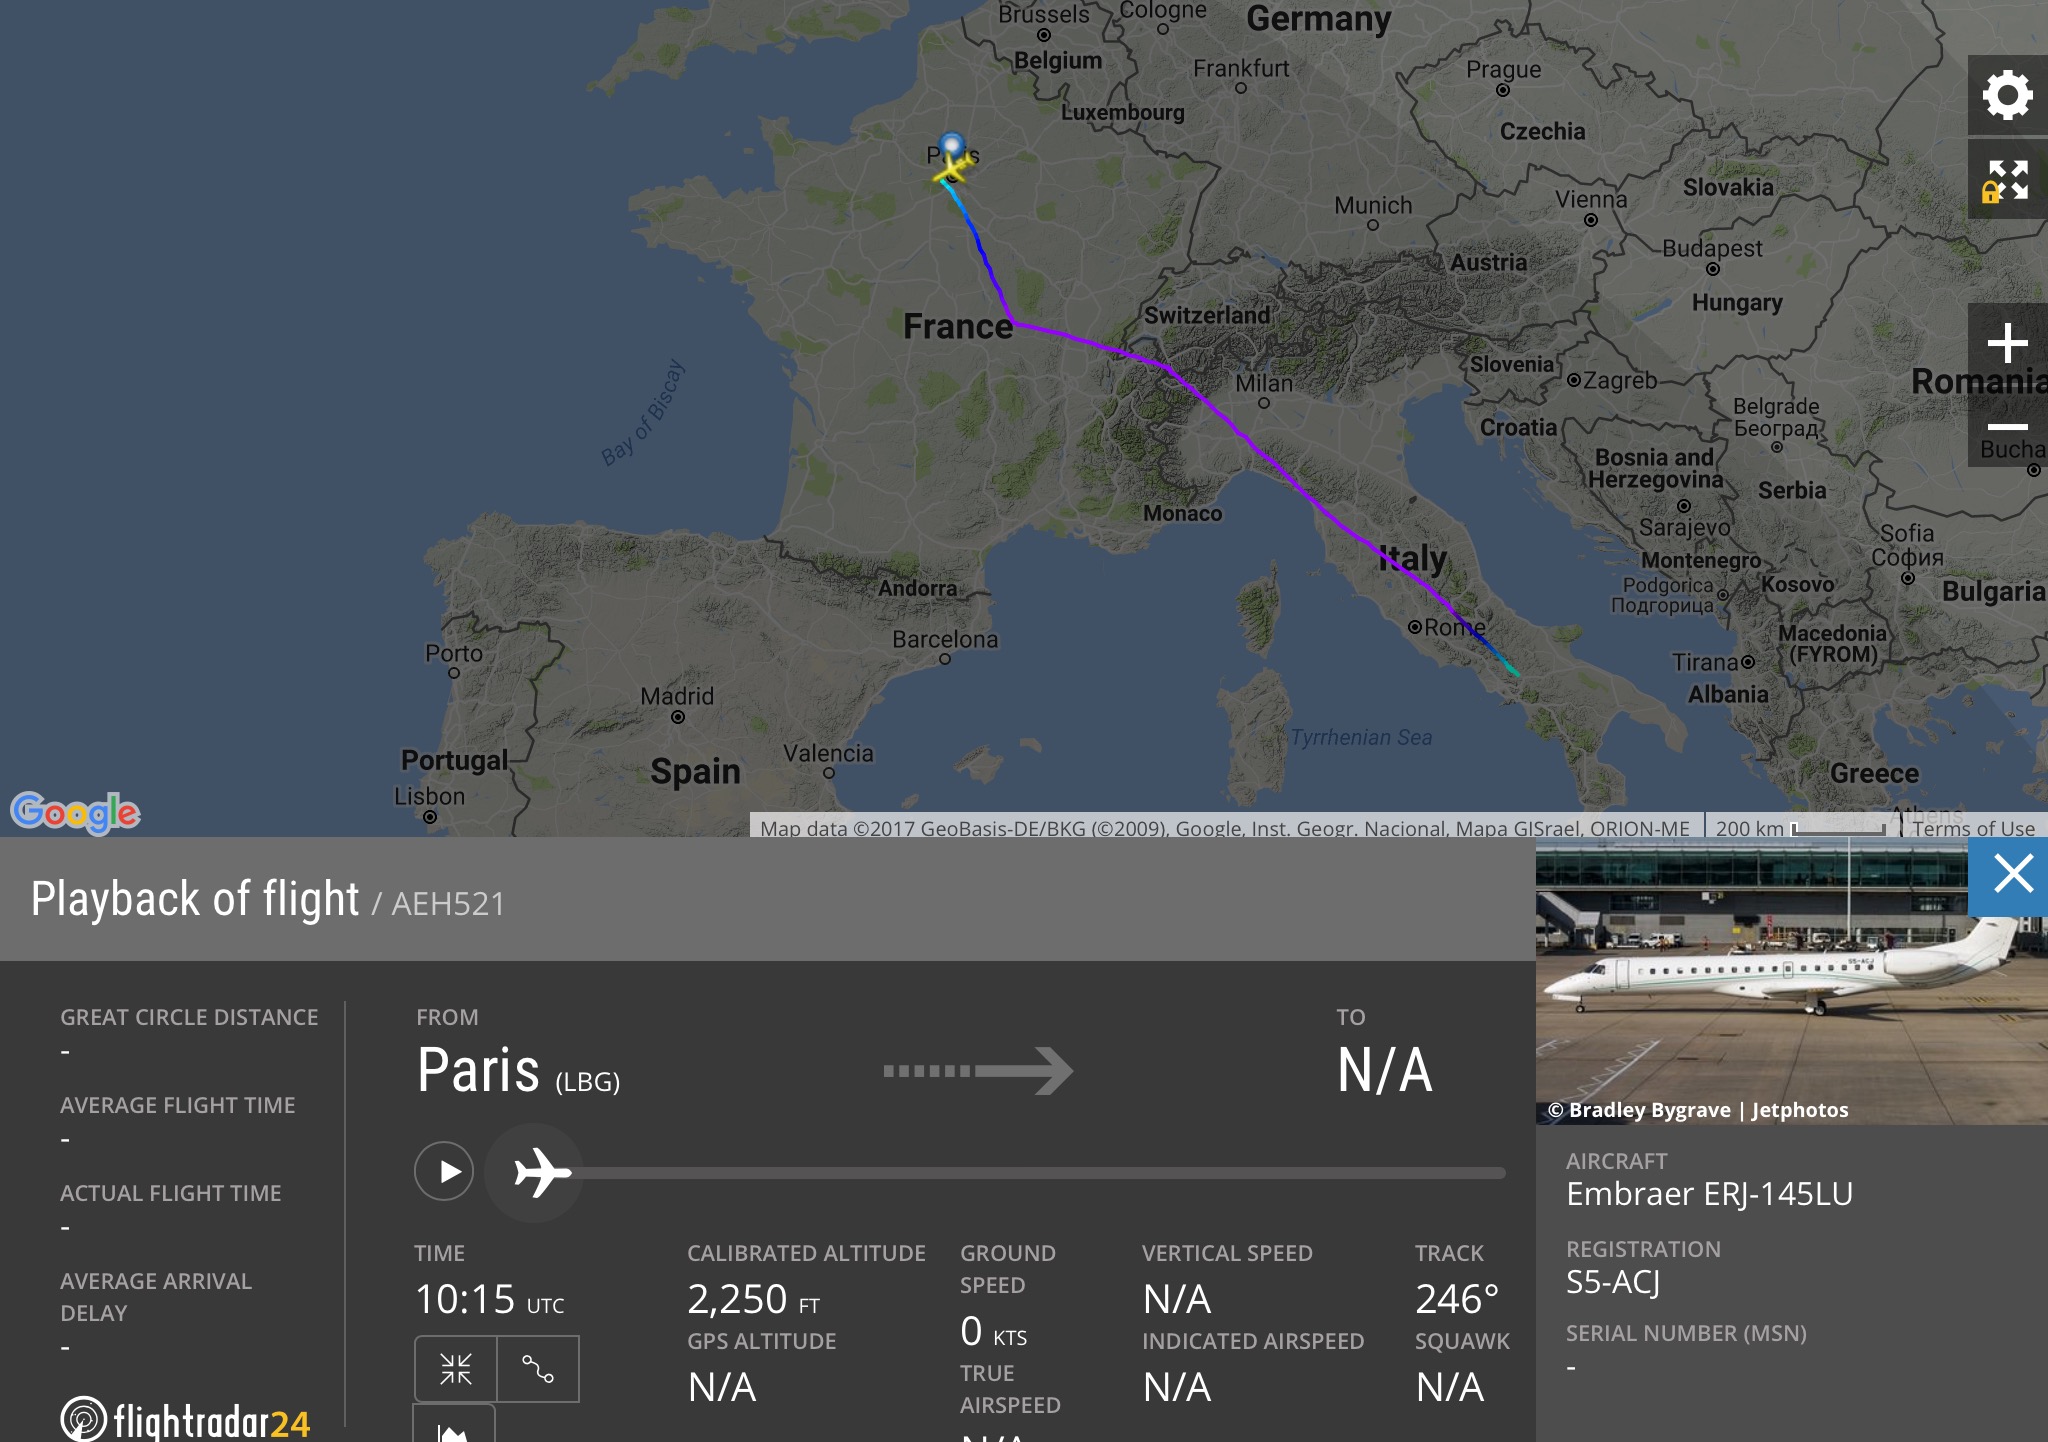Click the blue origin pin at Paris

tap(952, 146)
